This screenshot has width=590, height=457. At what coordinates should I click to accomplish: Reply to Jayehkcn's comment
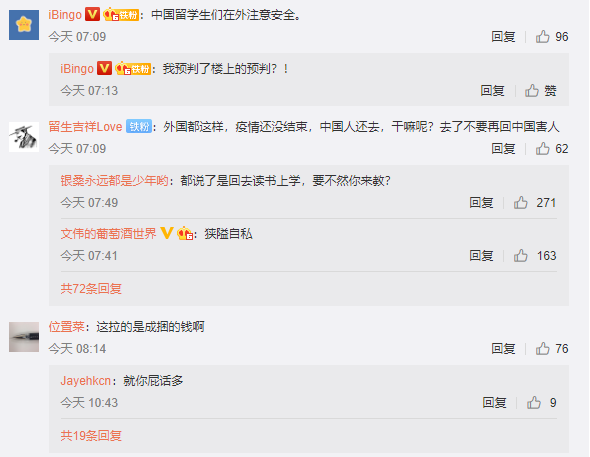pyautogui.click(x=494, y=403)
